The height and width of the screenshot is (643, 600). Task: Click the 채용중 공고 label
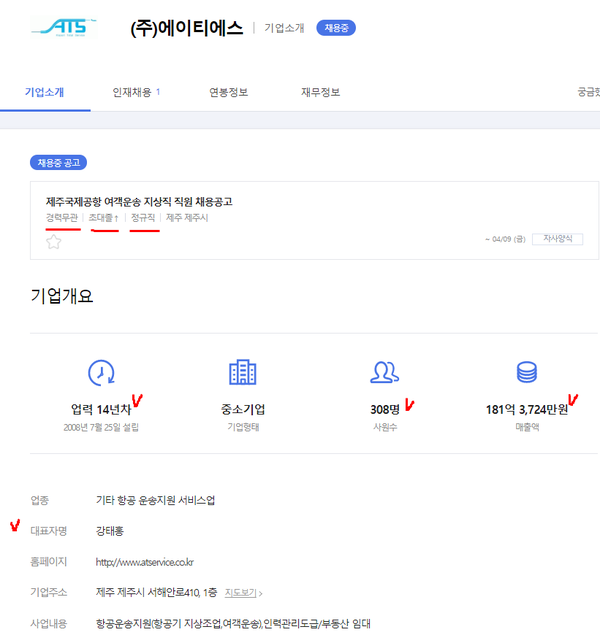point(58,163)
